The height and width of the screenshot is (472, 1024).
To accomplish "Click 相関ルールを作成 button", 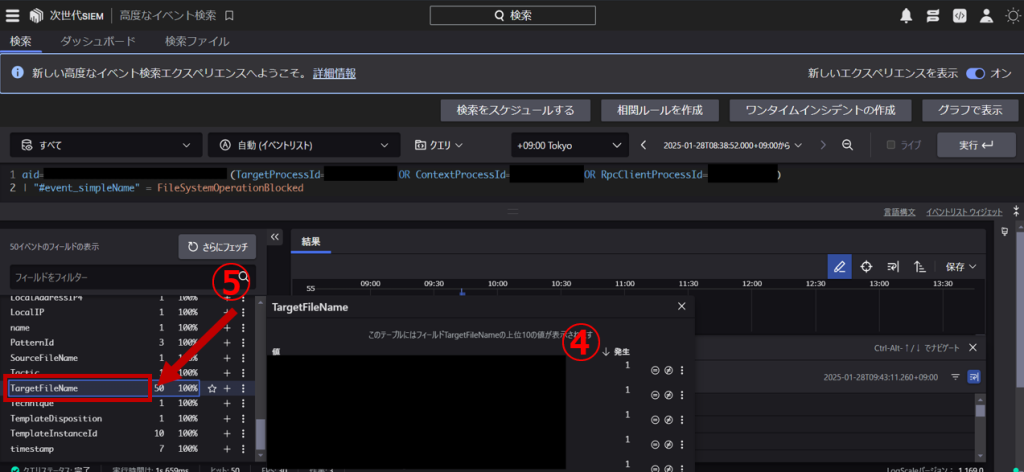I will (x=660, y=110).
